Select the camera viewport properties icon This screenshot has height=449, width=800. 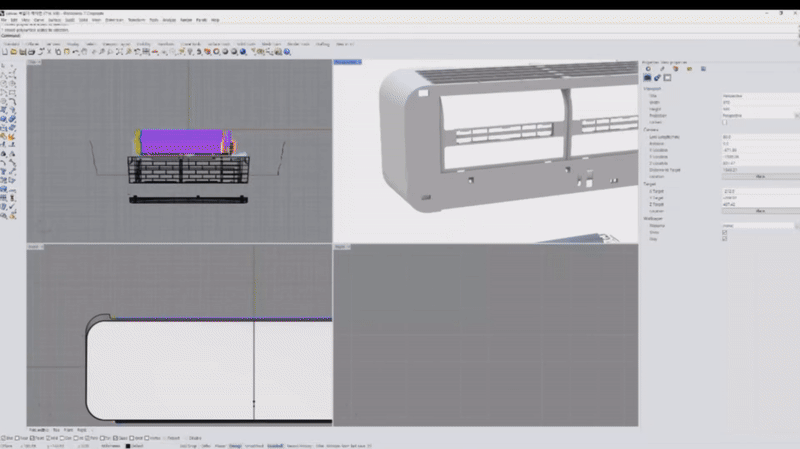click(647, 77)
